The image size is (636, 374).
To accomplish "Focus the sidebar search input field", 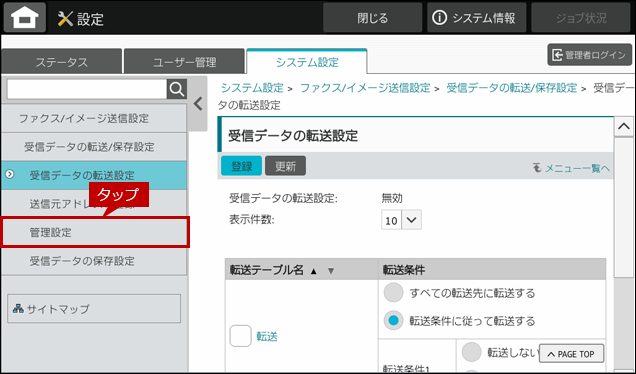I will point(87,89).
